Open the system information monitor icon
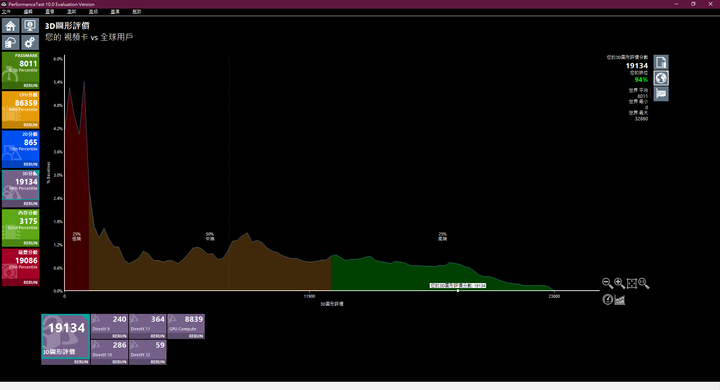Image resolution: width=720 pixels, height=390 pixels. coord(30,26)
